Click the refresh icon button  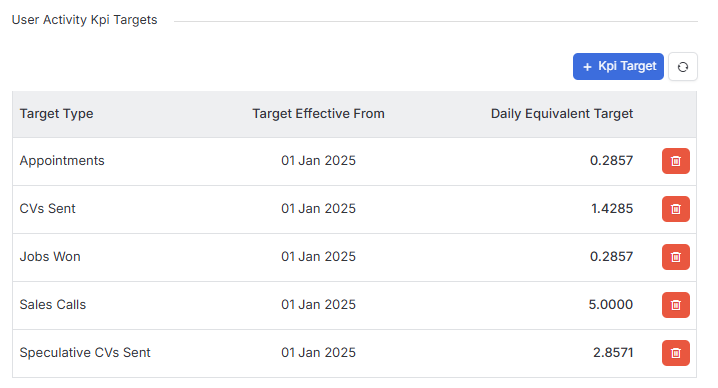click(682, 67)
